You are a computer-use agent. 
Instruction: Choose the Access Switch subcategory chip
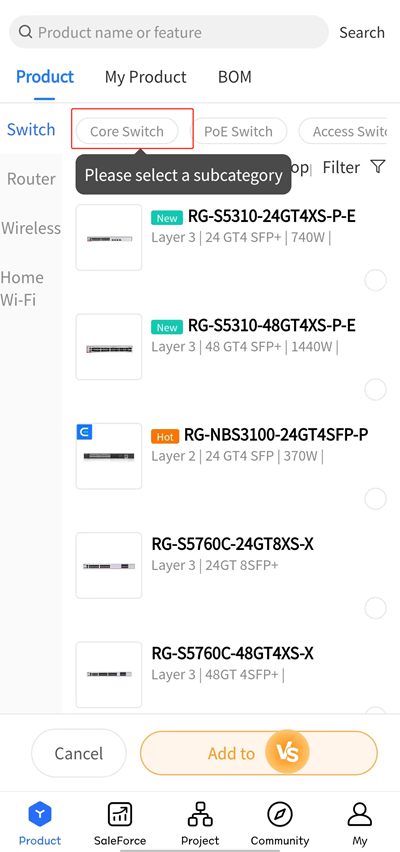[343, 131]
